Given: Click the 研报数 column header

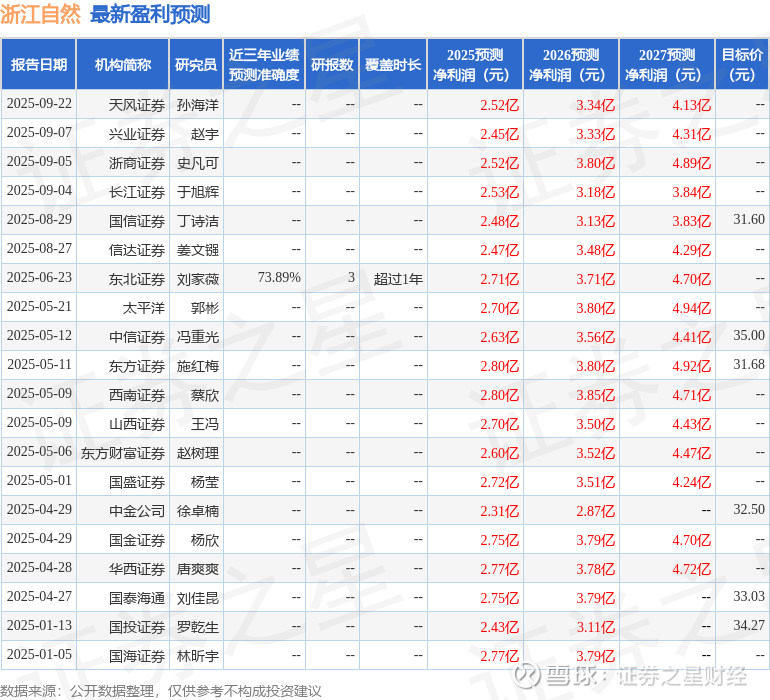Looking at the screenshot, I should point(332,64).
